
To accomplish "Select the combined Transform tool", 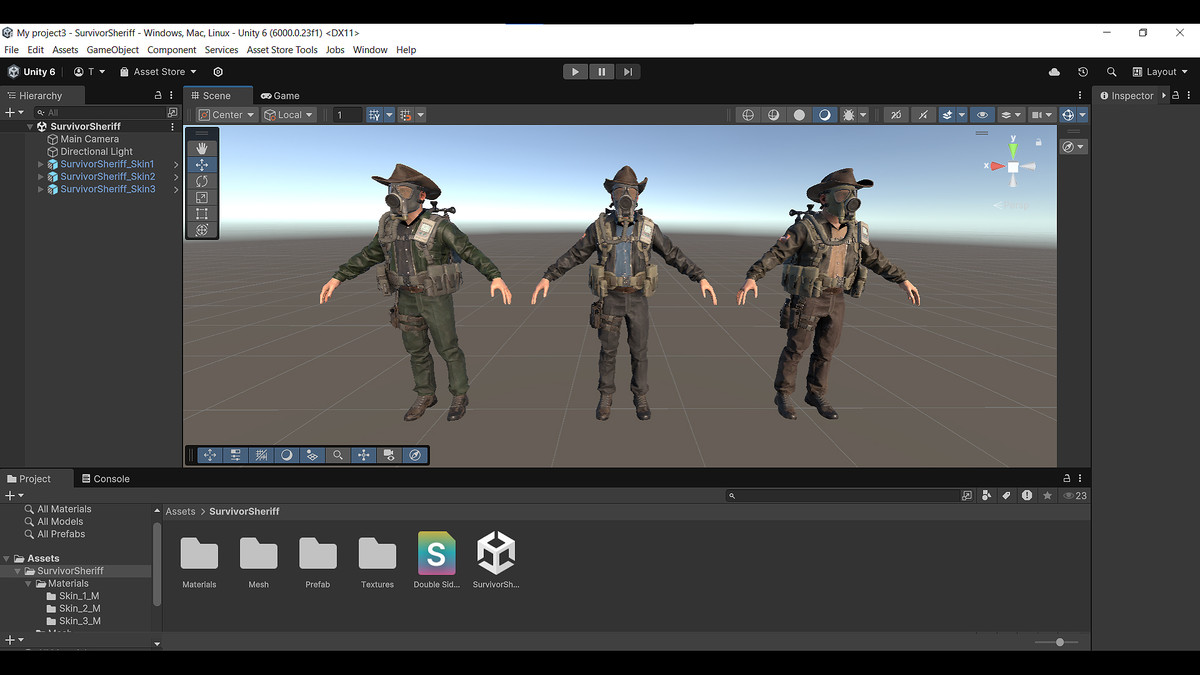I will pos(201,230).
